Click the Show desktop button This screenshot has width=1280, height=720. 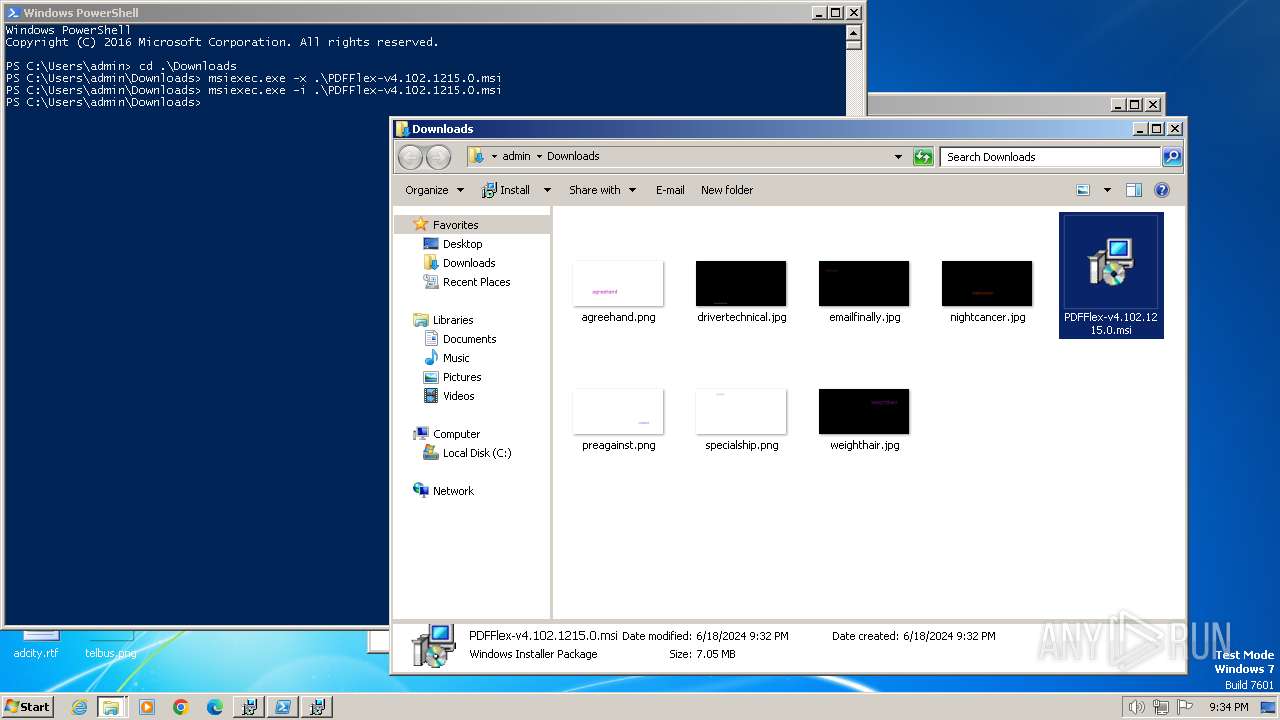1270,707
